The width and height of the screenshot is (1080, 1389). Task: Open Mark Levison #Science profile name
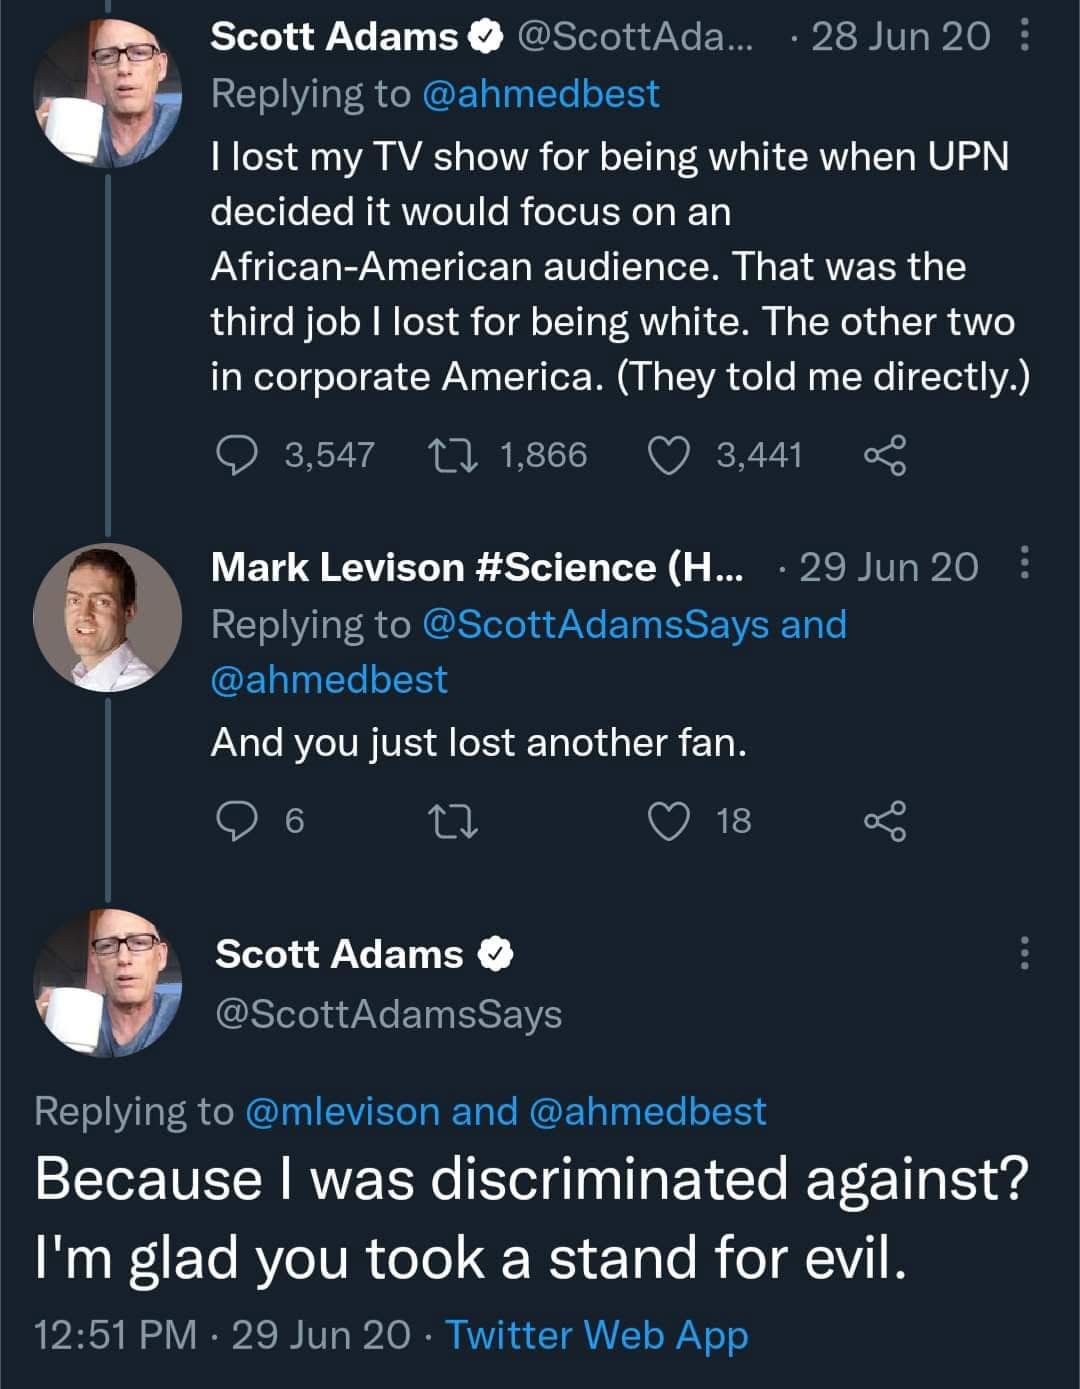[x=476, y=567]
